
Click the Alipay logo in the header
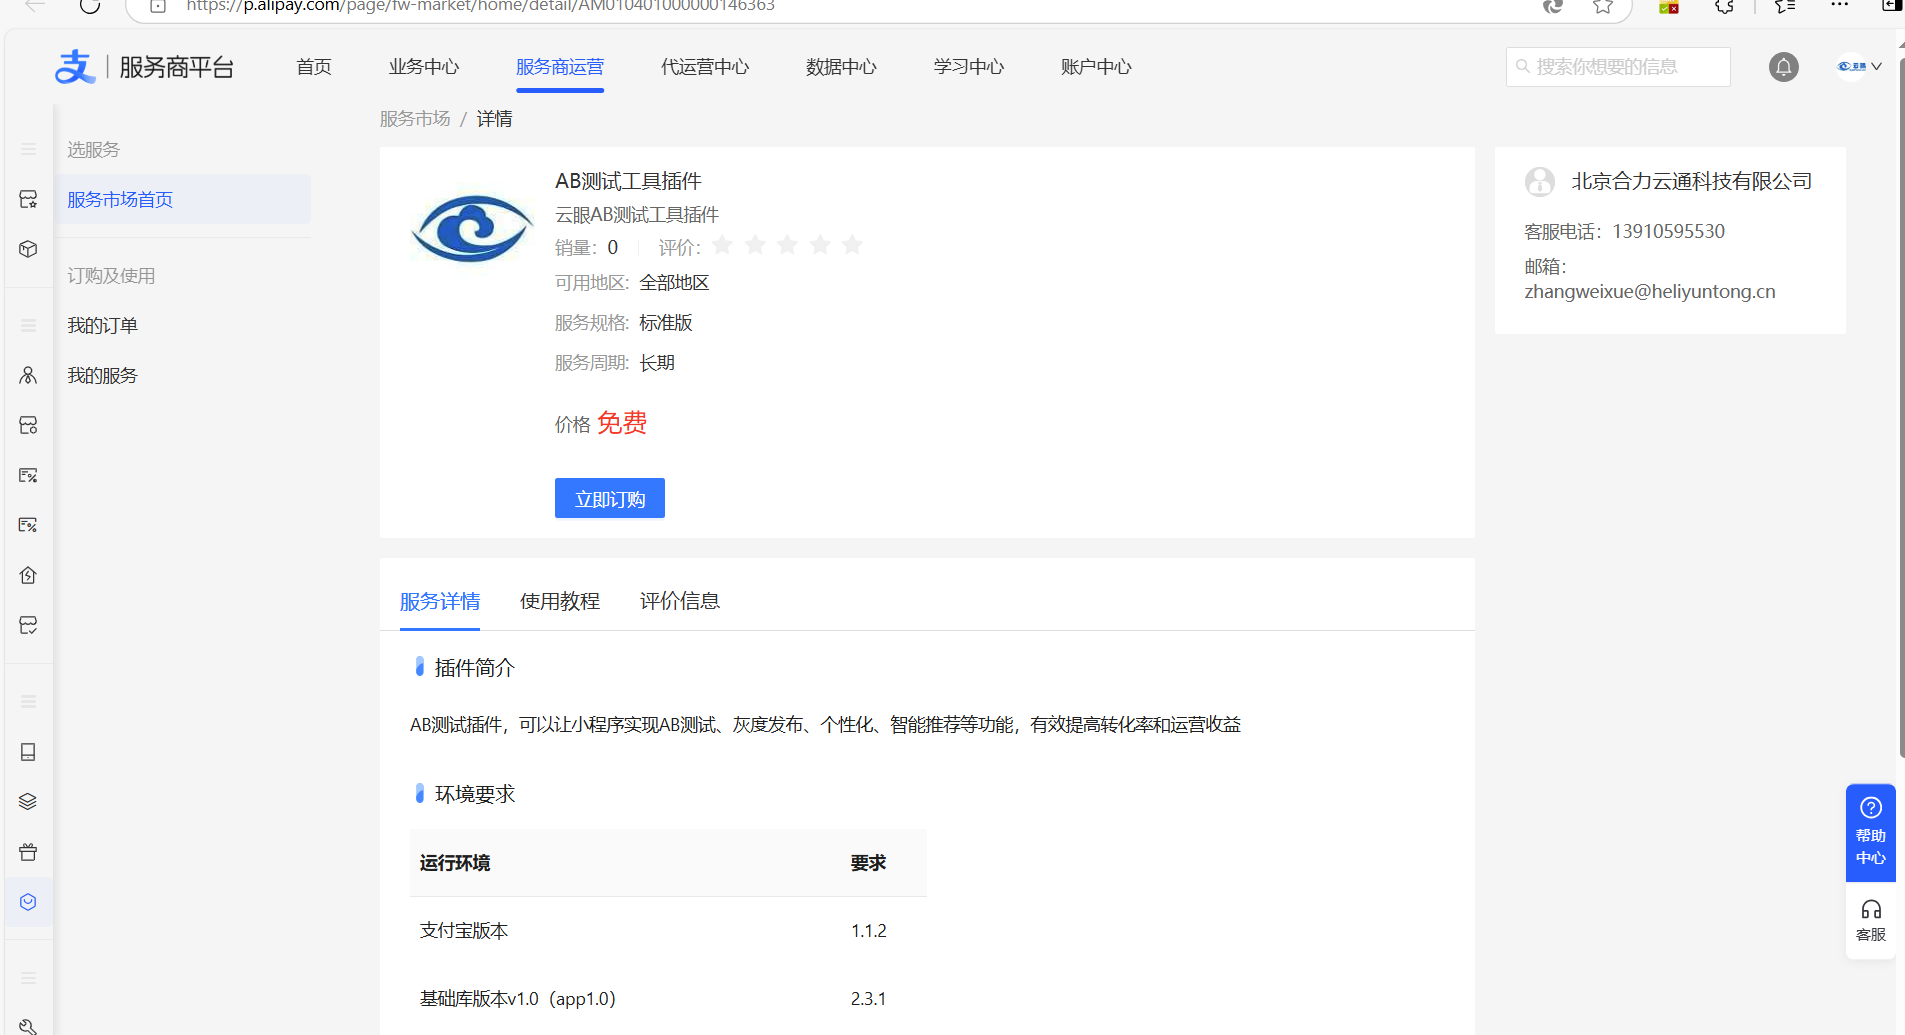(75, 67)
